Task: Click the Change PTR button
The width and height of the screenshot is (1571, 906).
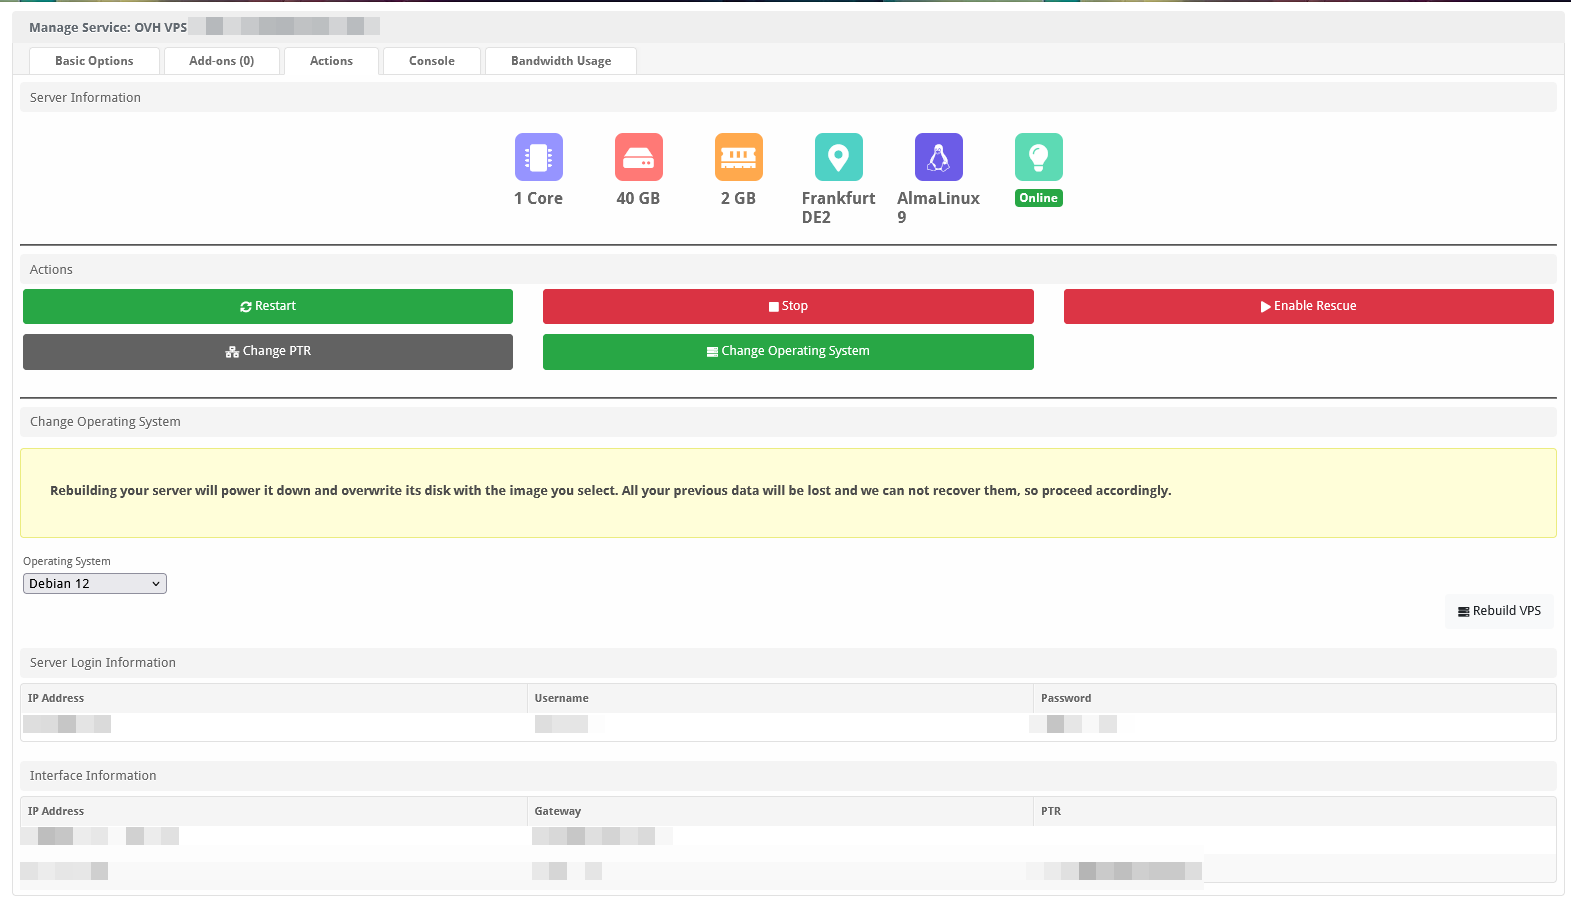Action: click(x=268, y=351)
